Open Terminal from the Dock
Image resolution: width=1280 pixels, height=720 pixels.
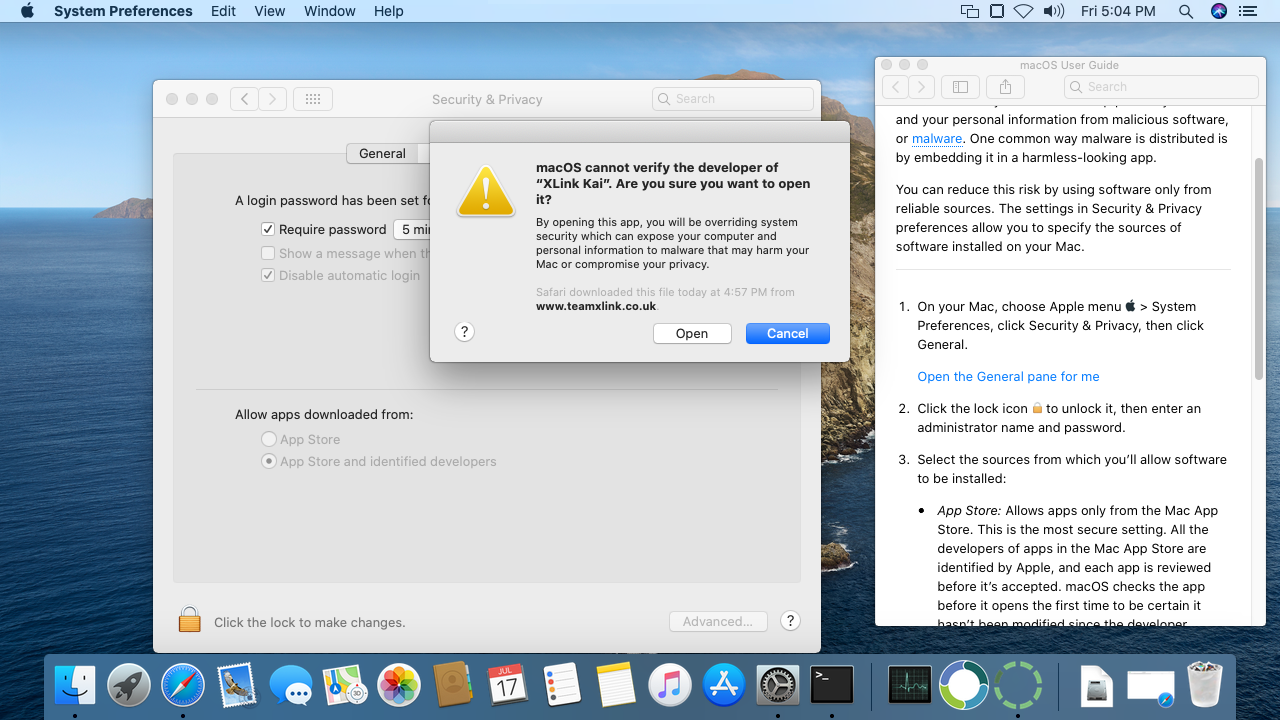[x=832, y=686]
